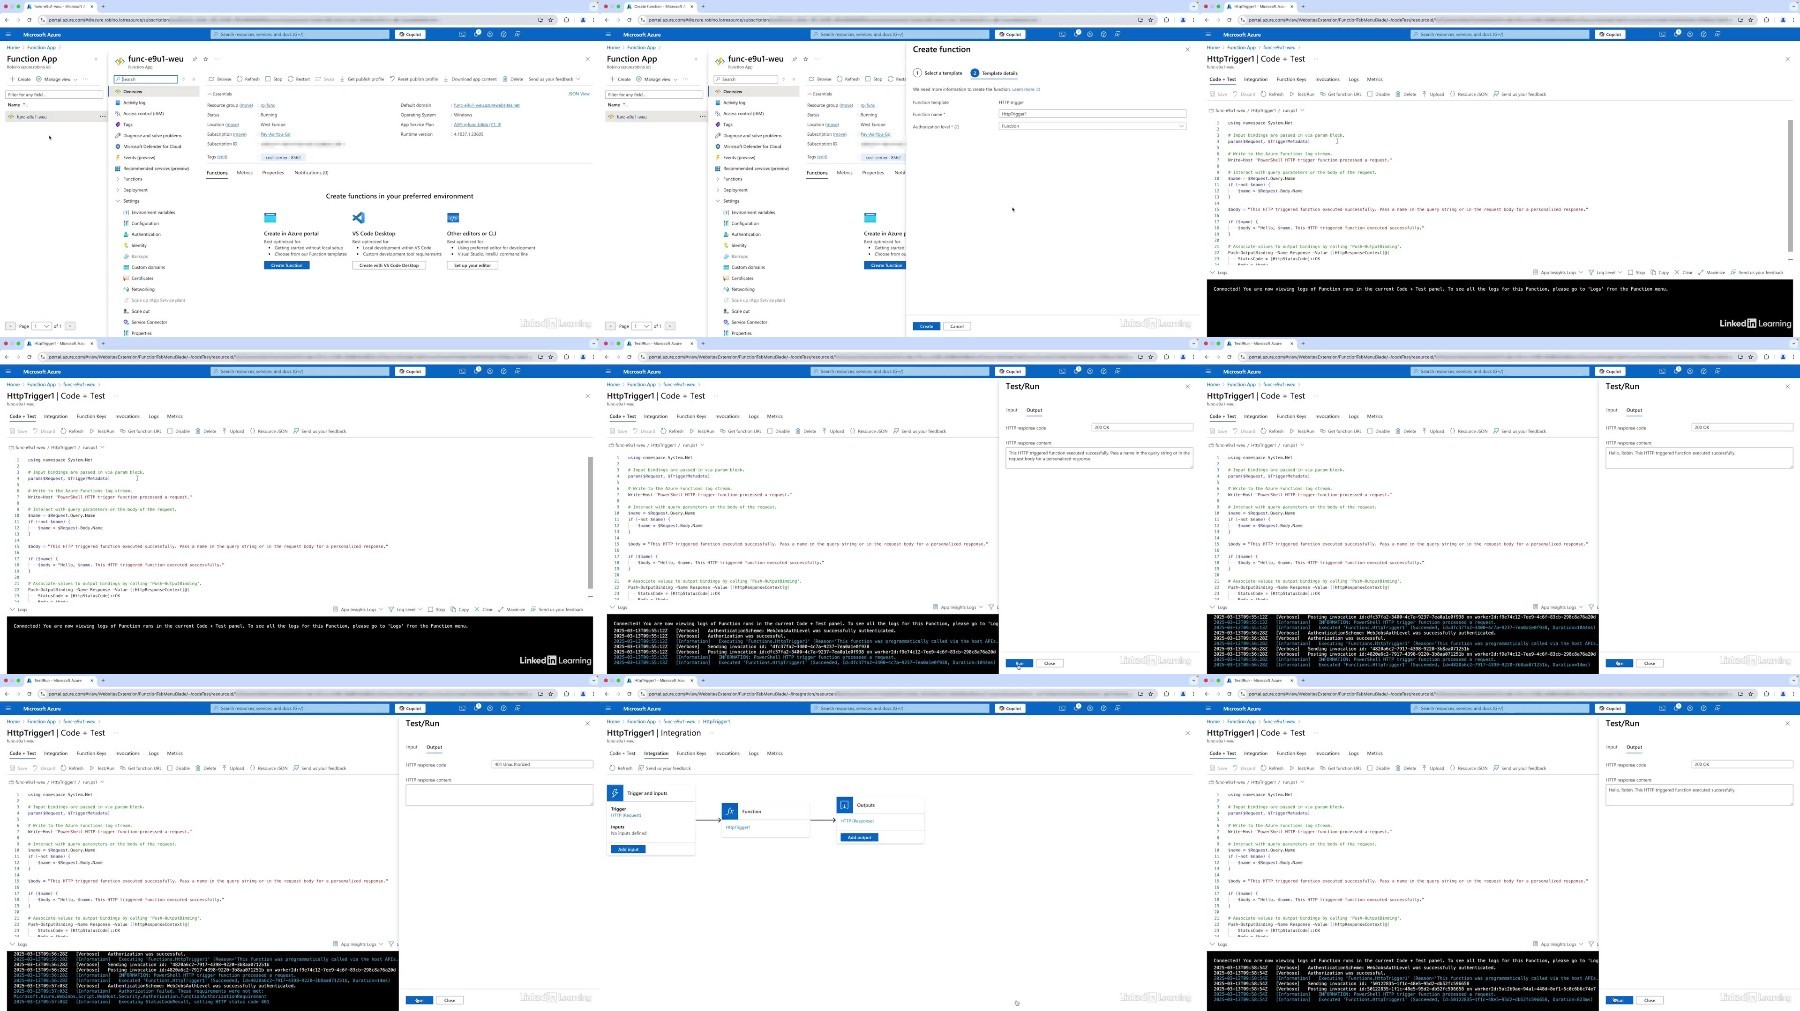Open the Authorization level dropdown
This screenshot has width=1800, height=1011.
1092,126
